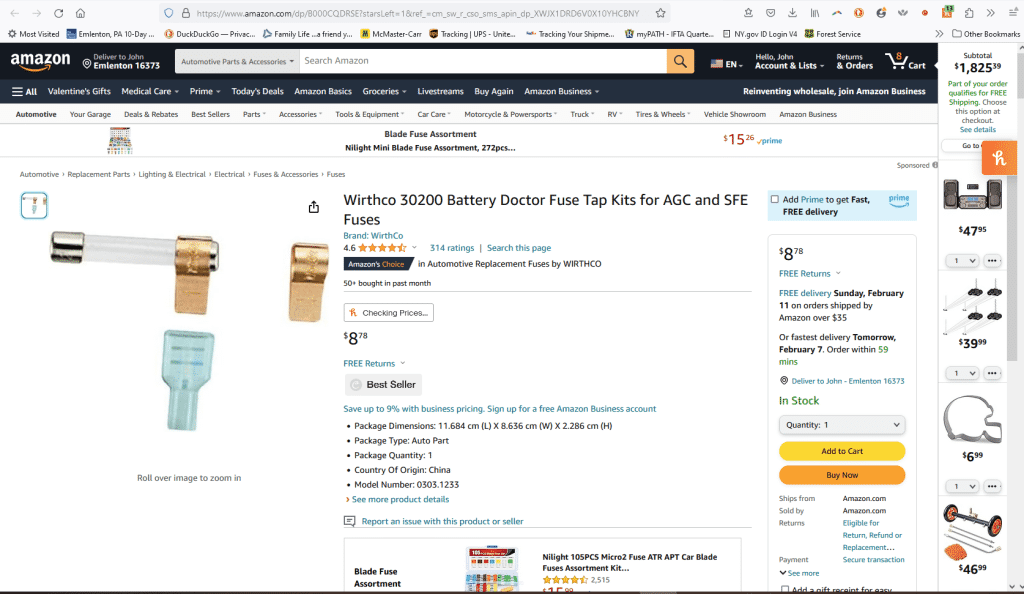Click the browser home icon
This screenshot has width=1024, height=594.
tap(81, 13)
